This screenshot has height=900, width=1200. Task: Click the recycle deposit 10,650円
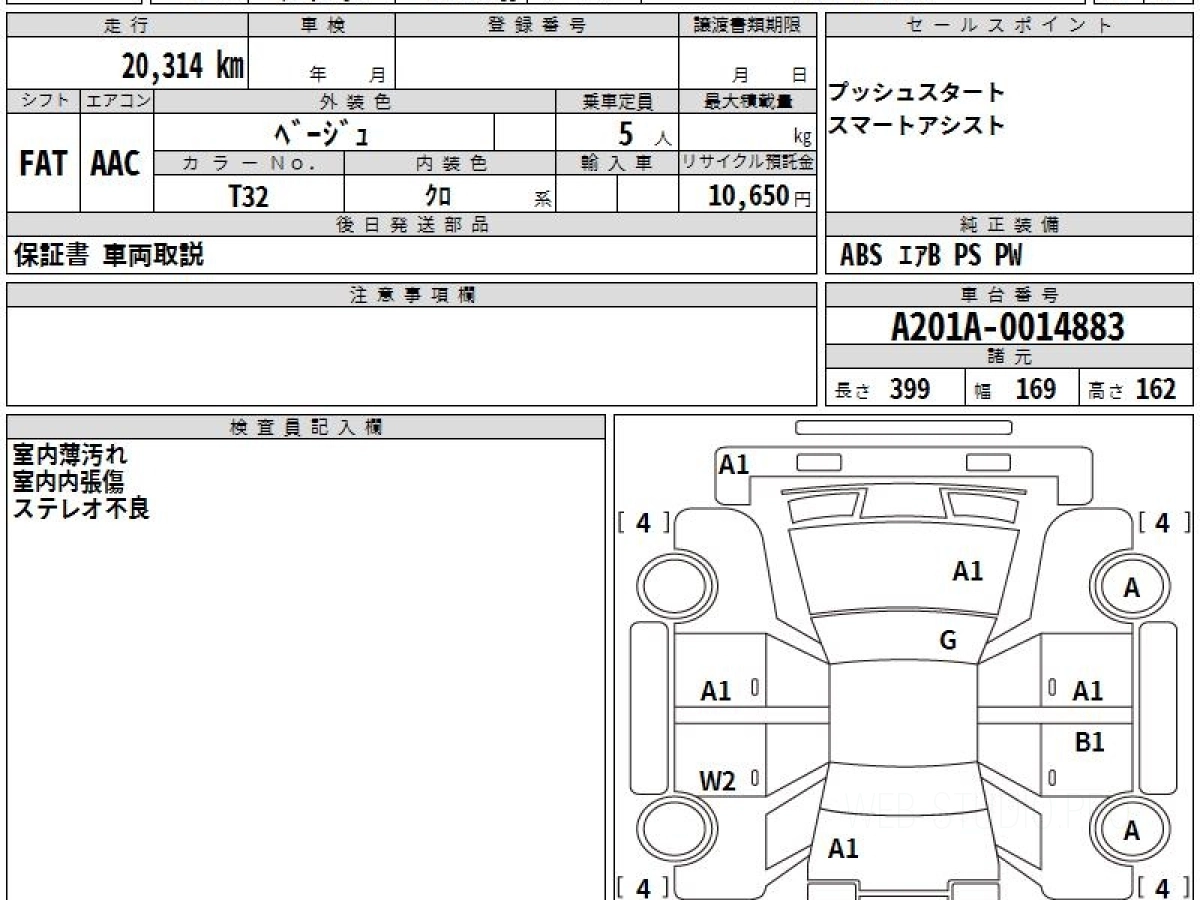760,196
